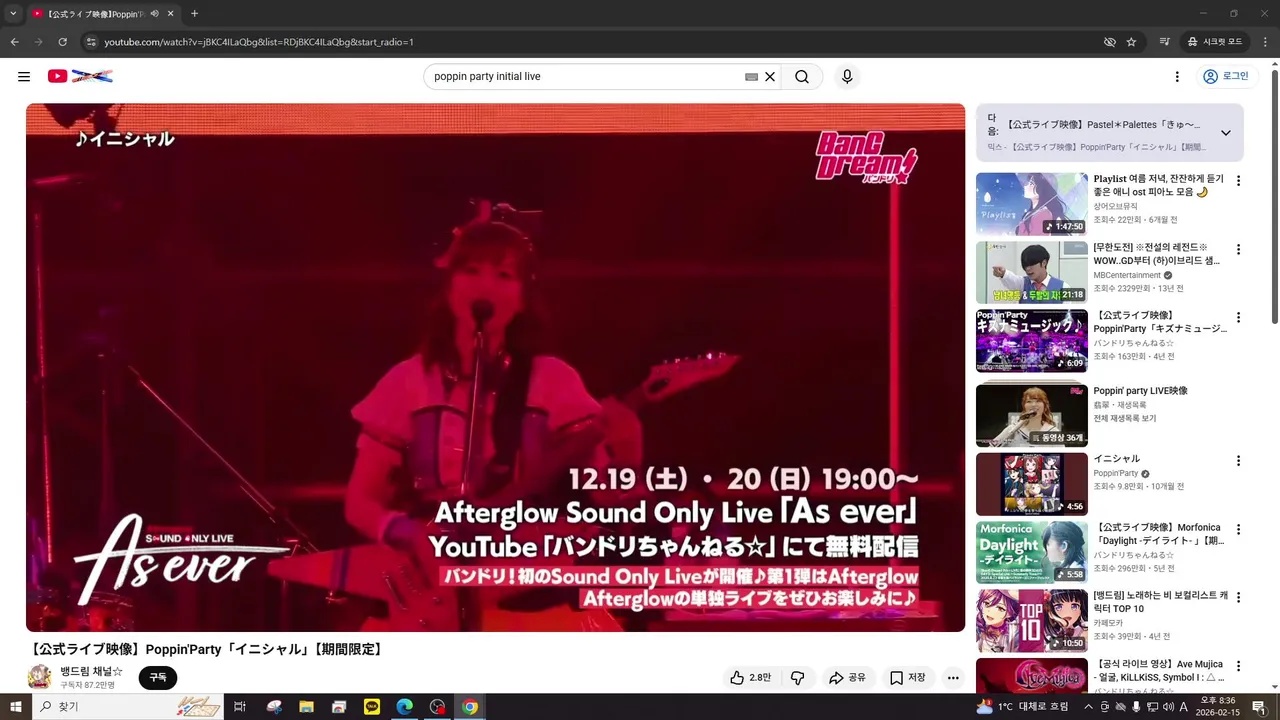The image size is (1280, 720).
Task: Open Microsoft Edge from taskbar
Action: point(405,707)
